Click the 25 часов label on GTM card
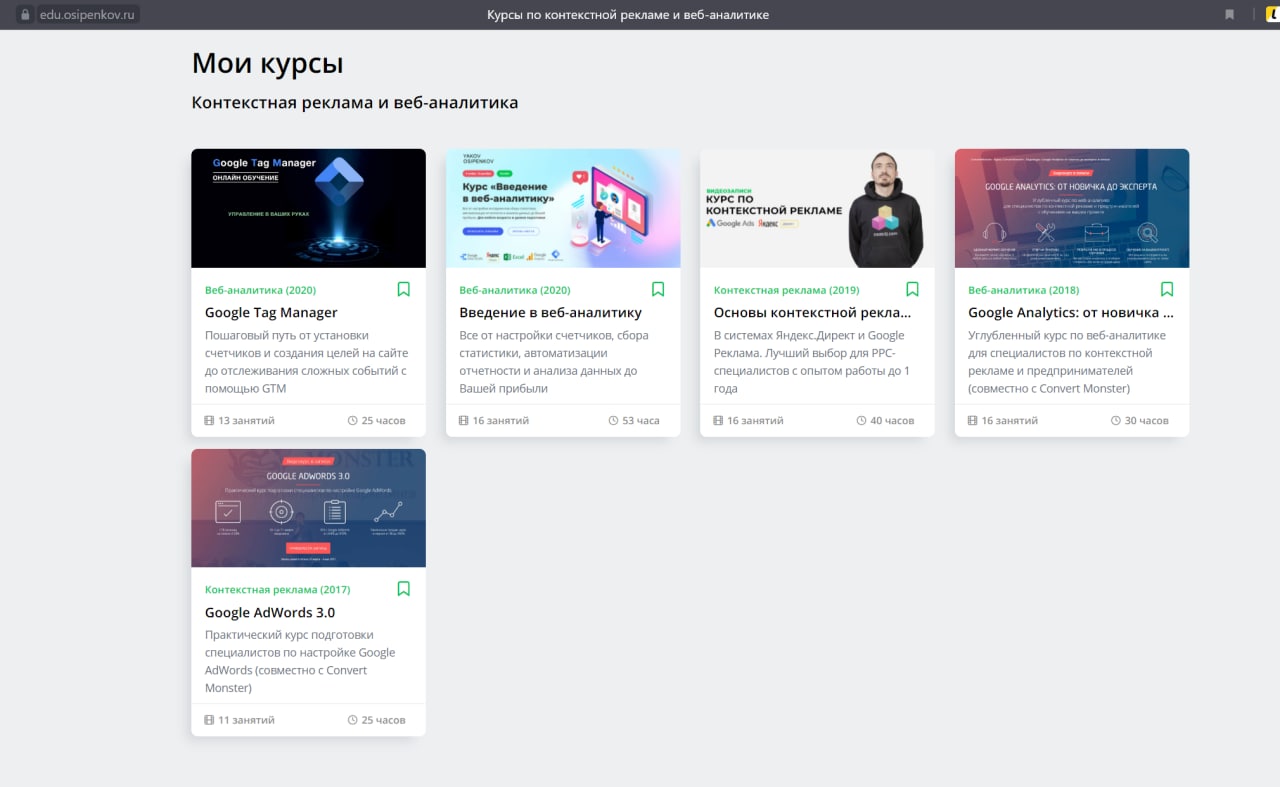This screenshot has width=1280, height=787. [383, 421]
